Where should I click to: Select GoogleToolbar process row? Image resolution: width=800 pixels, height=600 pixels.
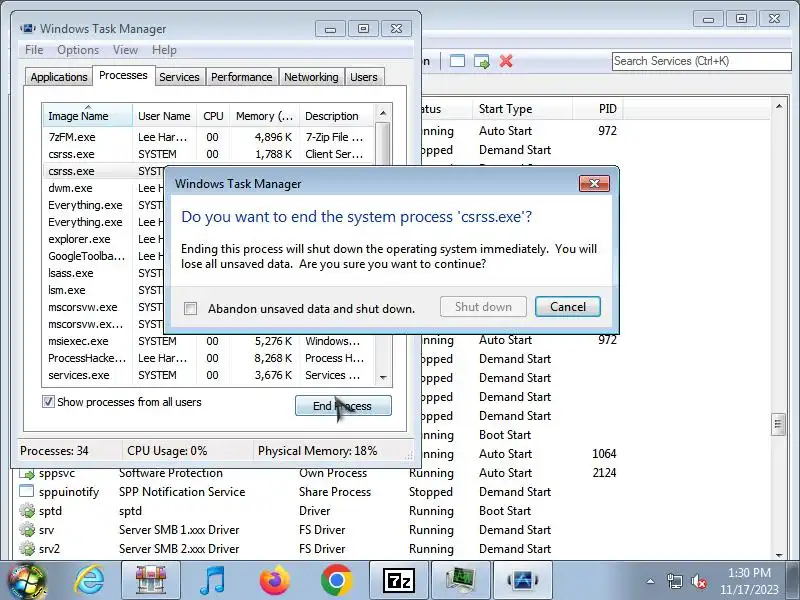point(104,256)
